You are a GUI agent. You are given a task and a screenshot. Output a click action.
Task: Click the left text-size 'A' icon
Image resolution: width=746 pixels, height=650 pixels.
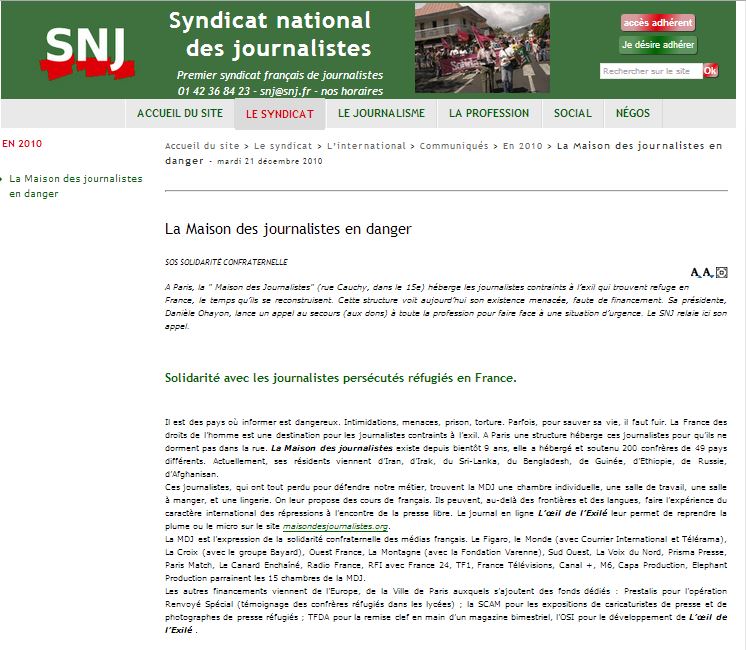pyautogui.click(x=696, y=272)
